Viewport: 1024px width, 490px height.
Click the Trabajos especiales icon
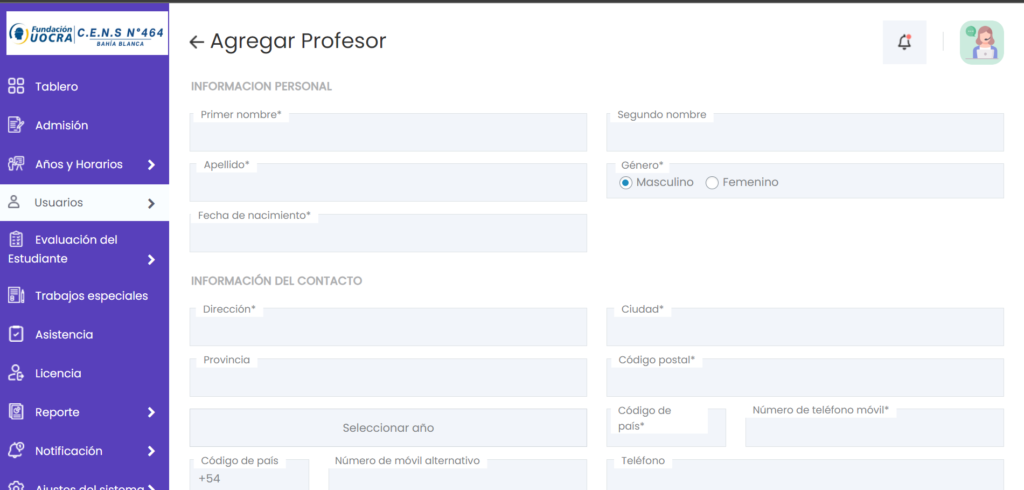tap(16, 295)
